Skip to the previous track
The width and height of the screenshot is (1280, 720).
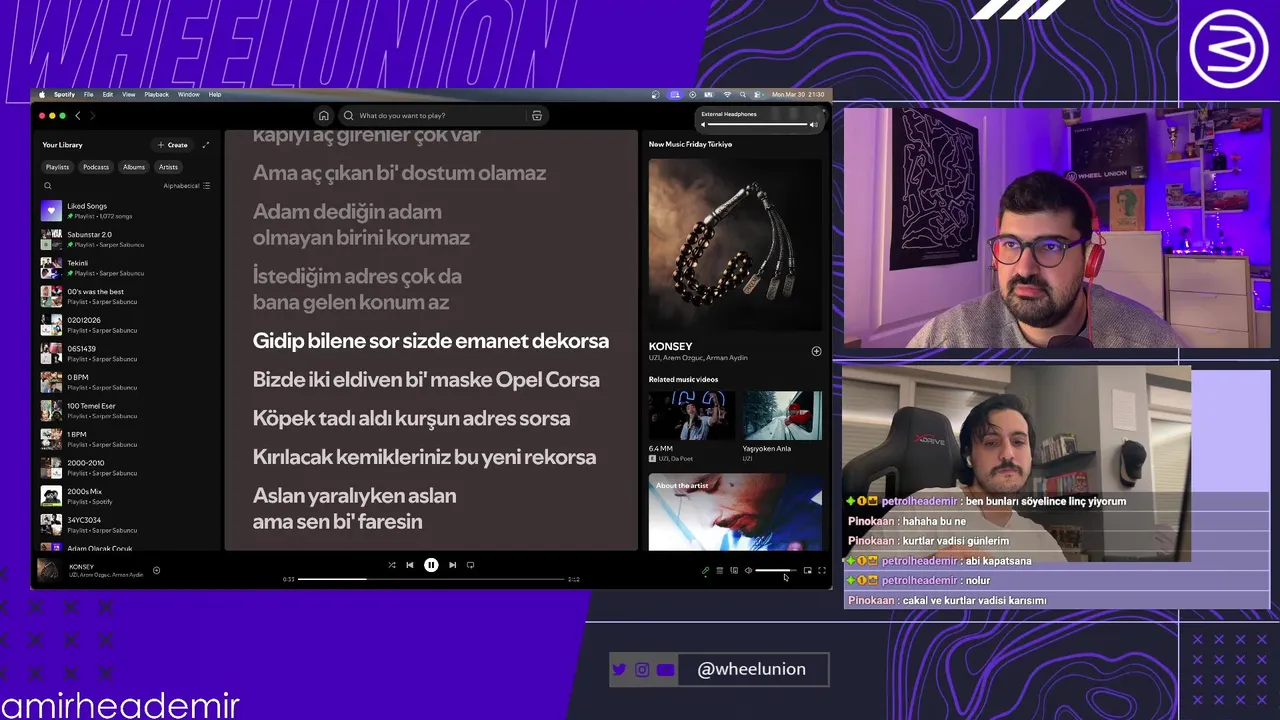click(410, 565)
